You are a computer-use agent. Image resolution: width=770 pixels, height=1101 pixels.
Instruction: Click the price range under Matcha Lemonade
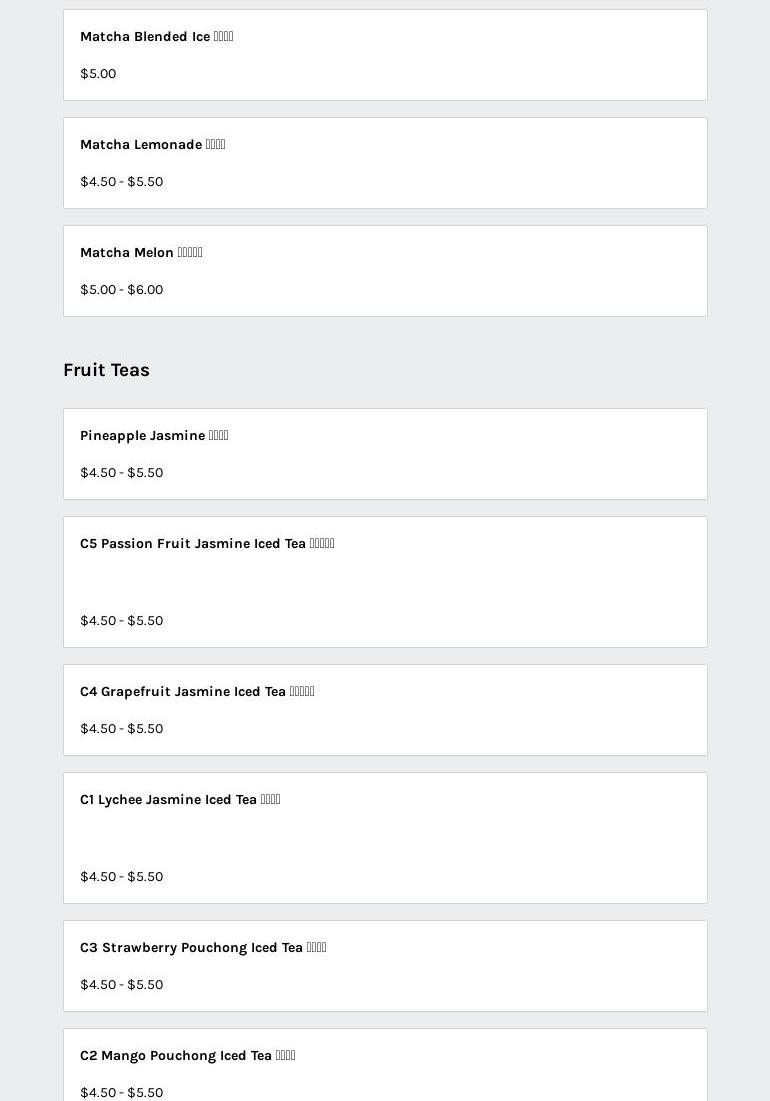121,182
